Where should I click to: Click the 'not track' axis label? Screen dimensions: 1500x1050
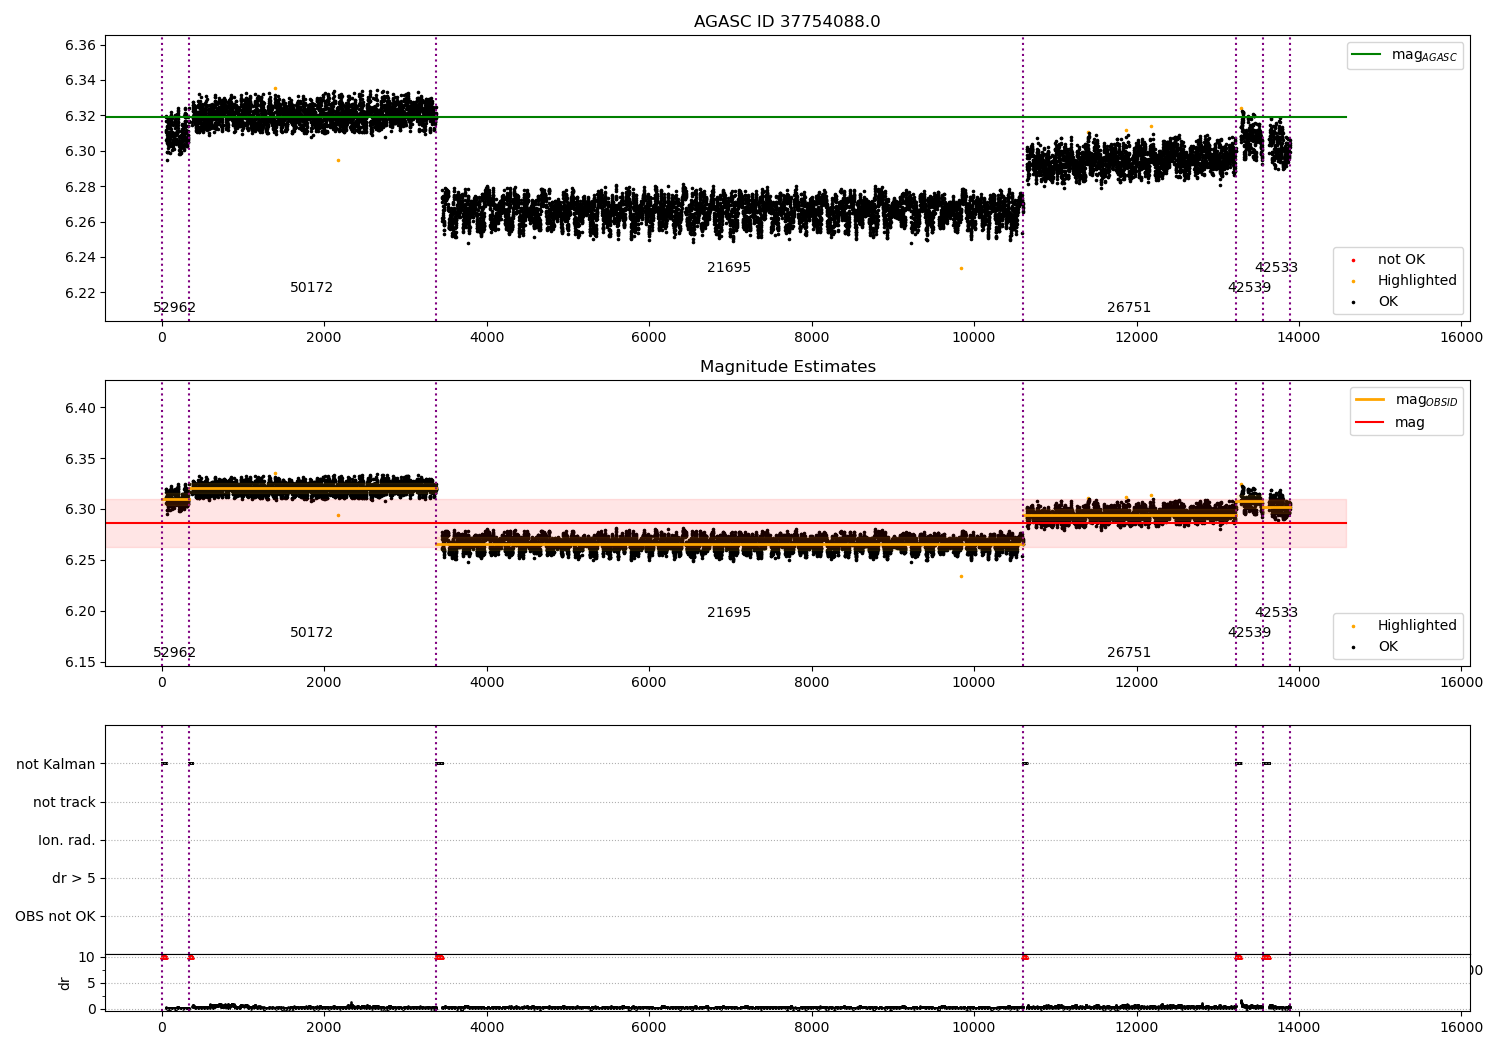click(64, 802)
